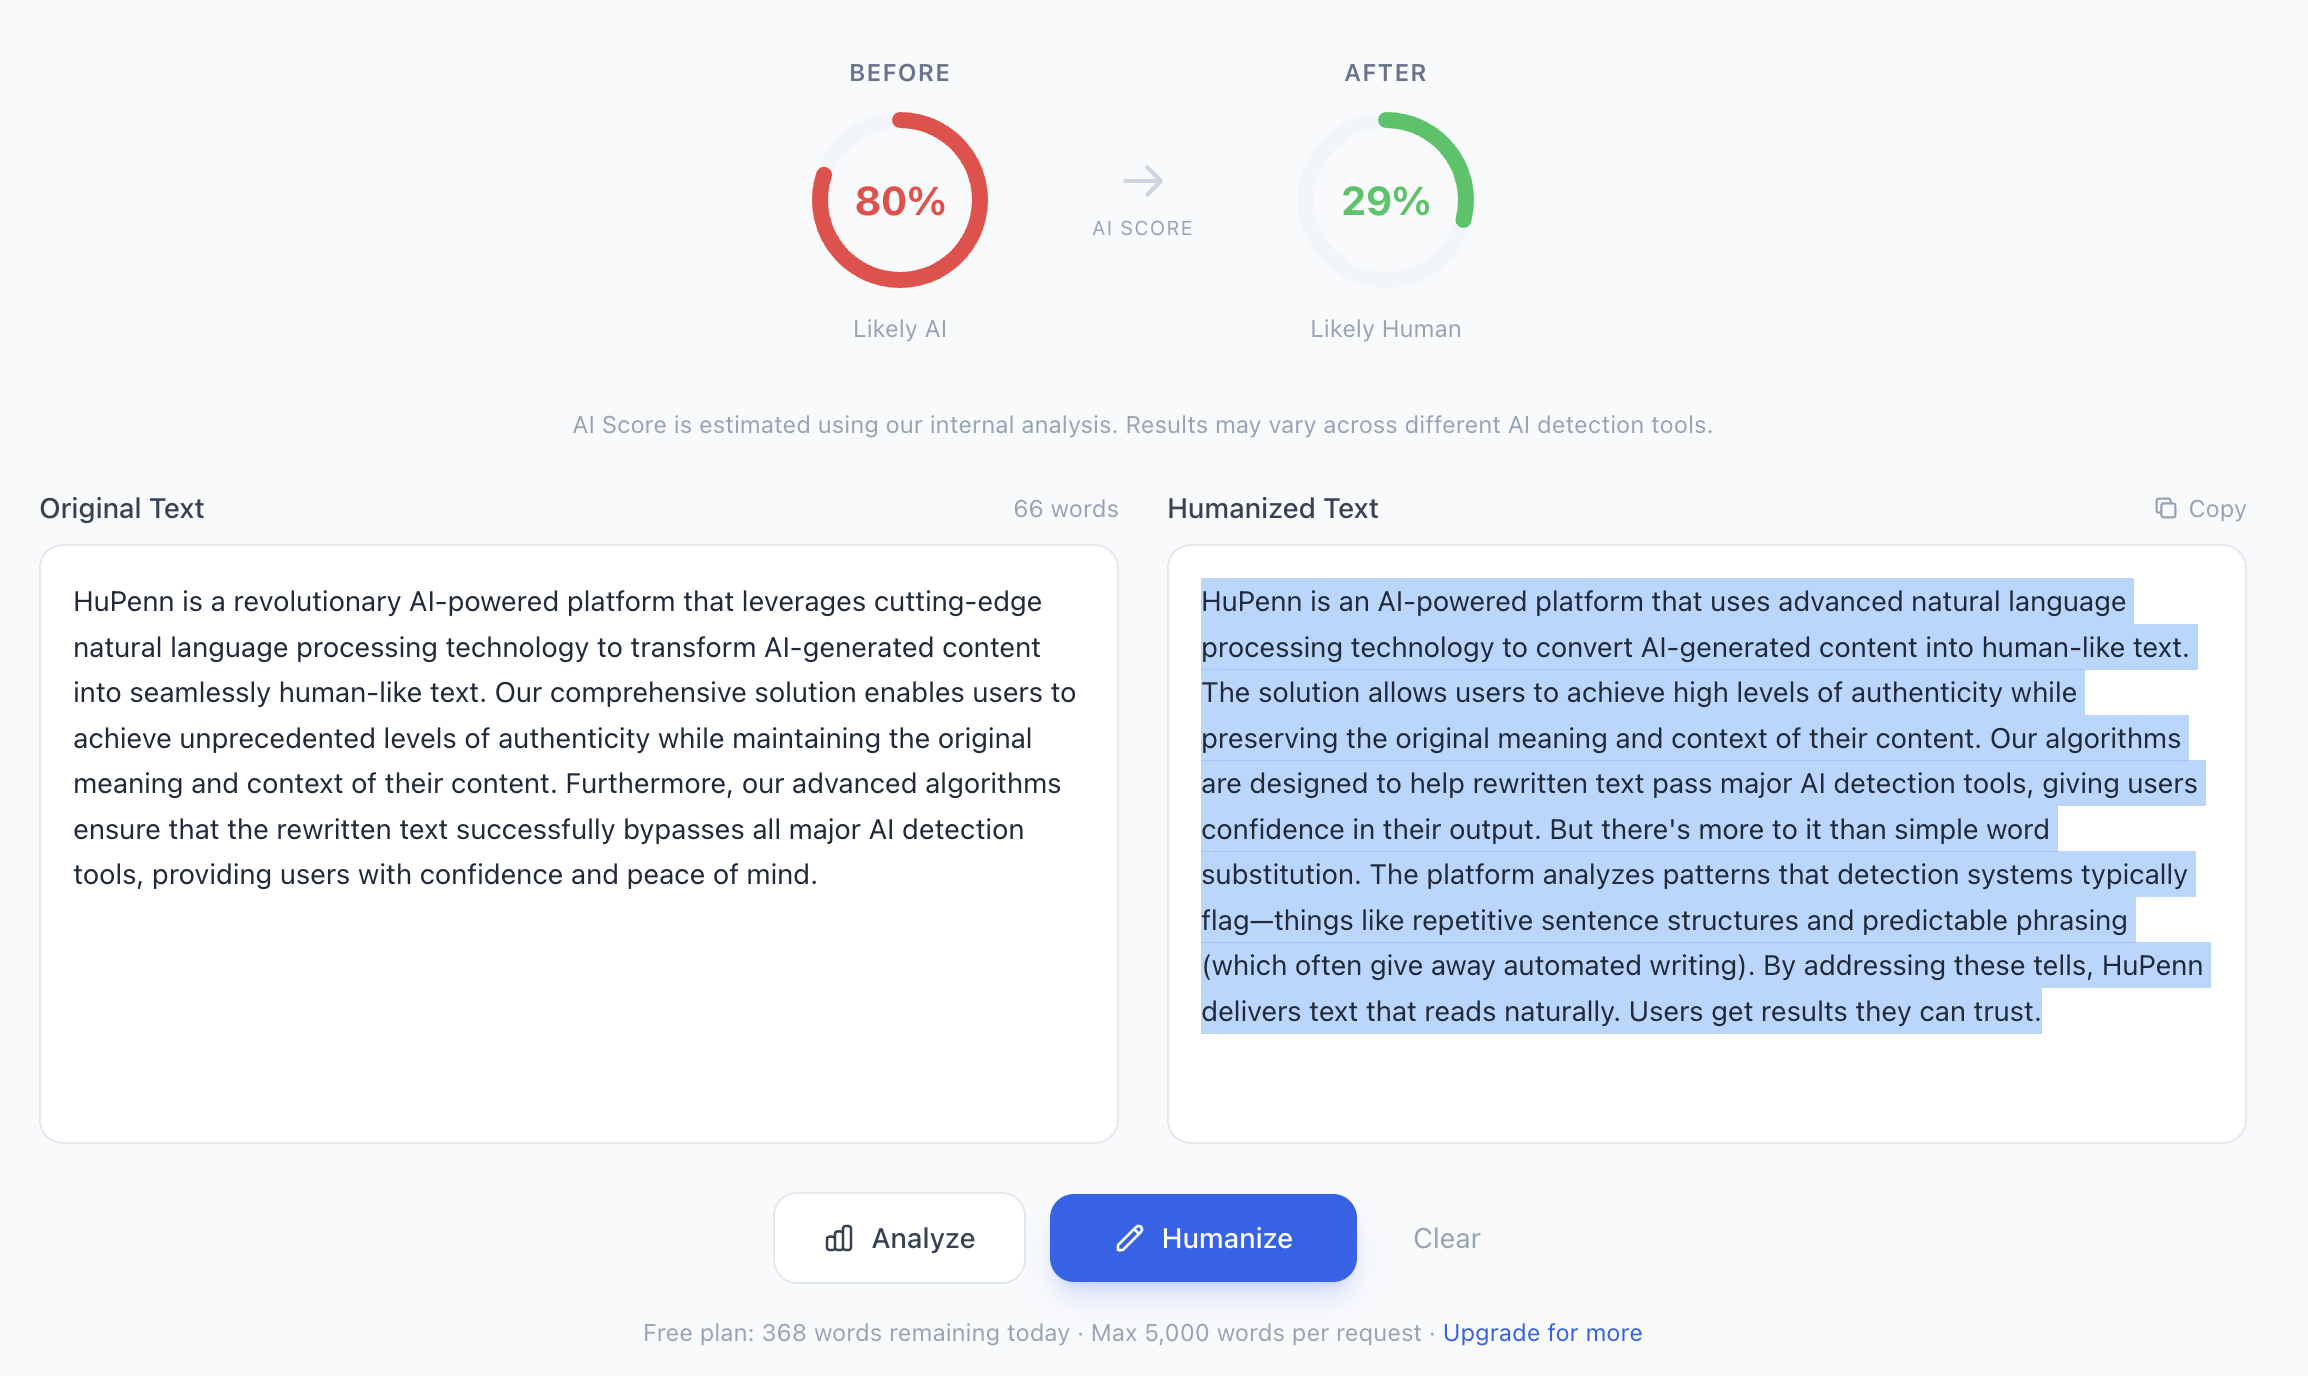The width and height of the screenshot is (2308, 1376).
Task: Click the 29% After score ring
Action: coord(1384,201)
